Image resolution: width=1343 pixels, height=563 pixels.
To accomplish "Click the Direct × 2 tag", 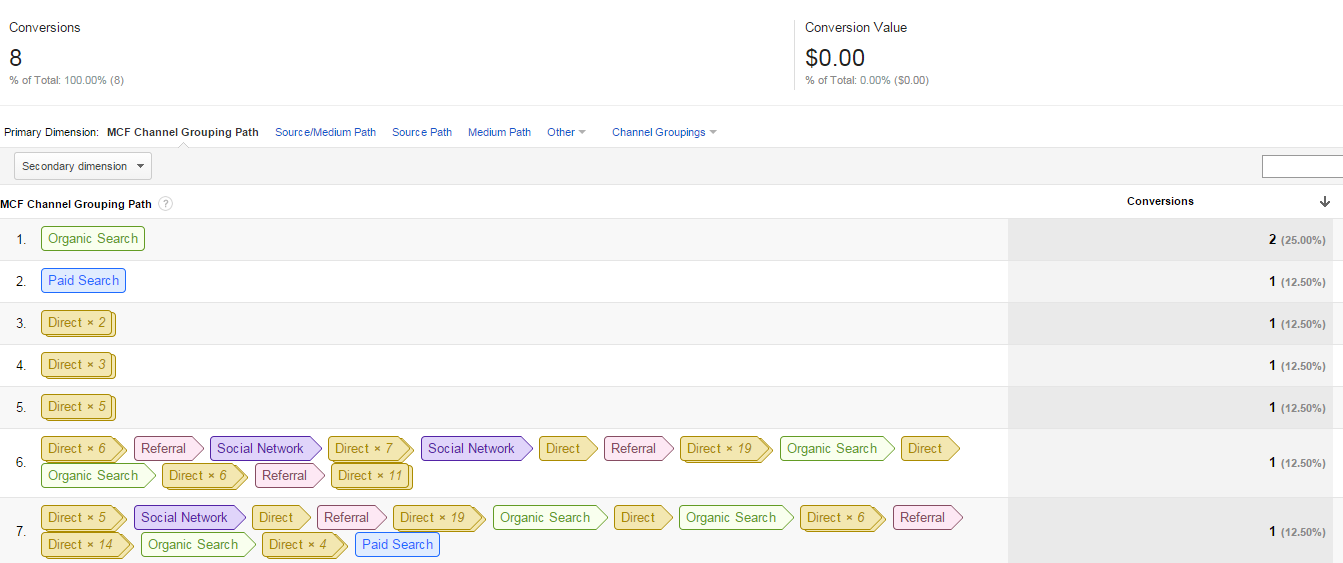I will 78,323.
